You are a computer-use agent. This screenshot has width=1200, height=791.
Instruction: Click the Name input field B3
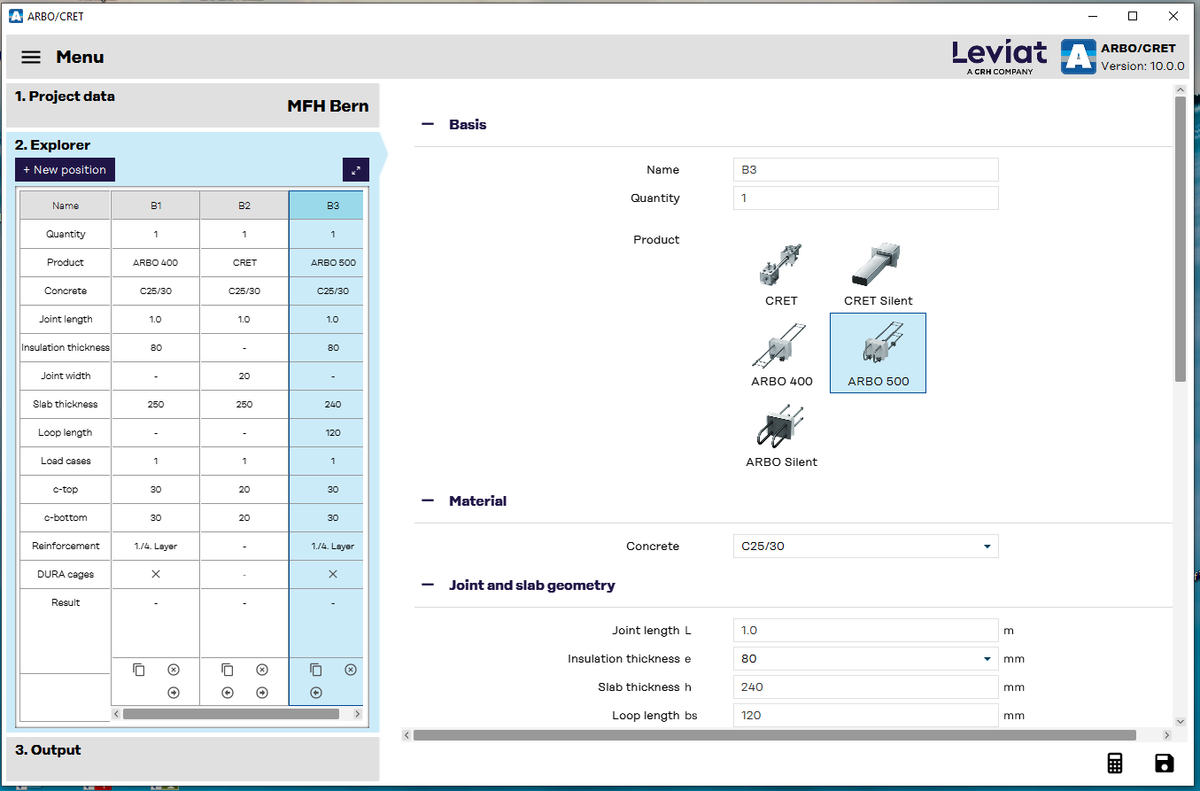click(865, 170)
